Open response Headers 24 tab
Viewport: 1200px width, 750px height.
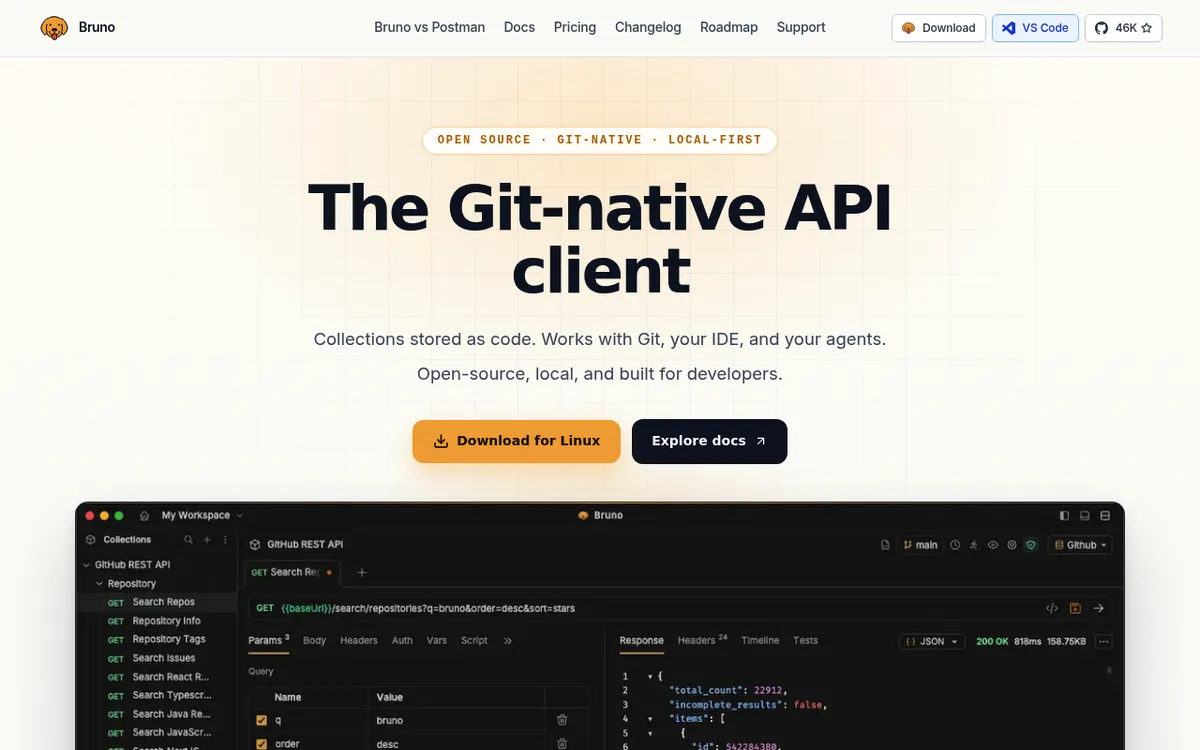pyautogui.click(x=702, y=640)
